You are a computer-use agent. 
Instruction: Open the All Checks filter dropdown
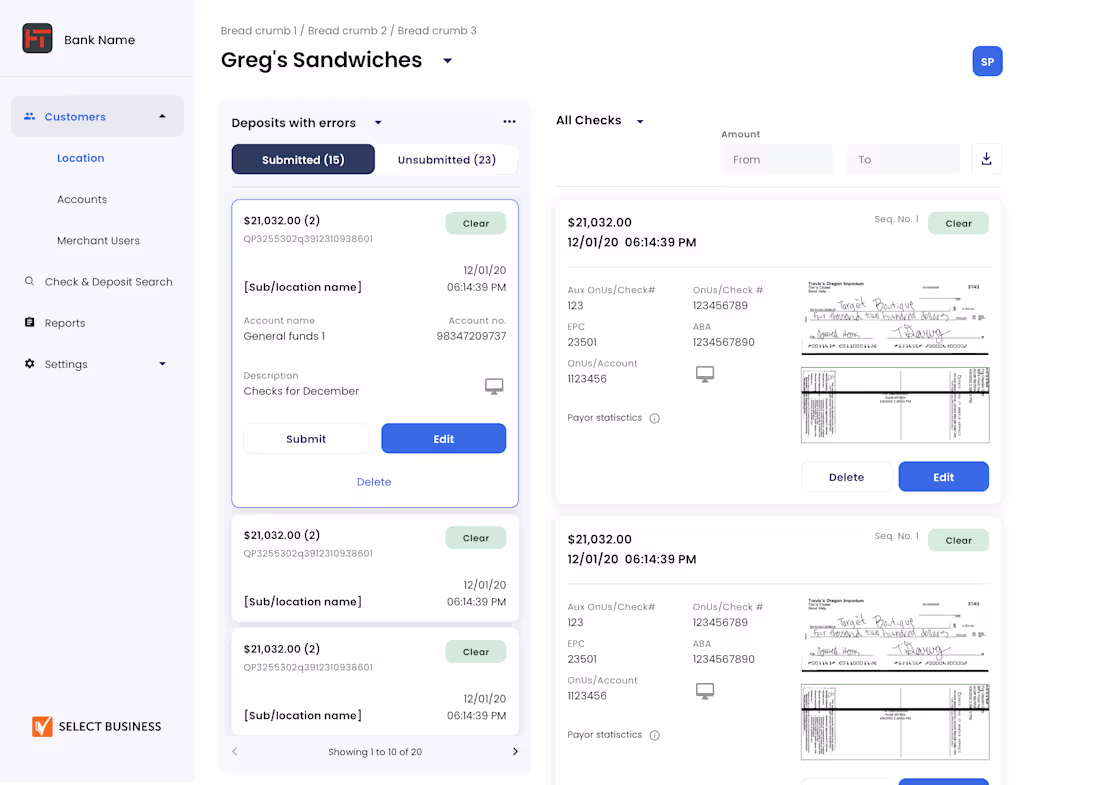tap(640, 121)
